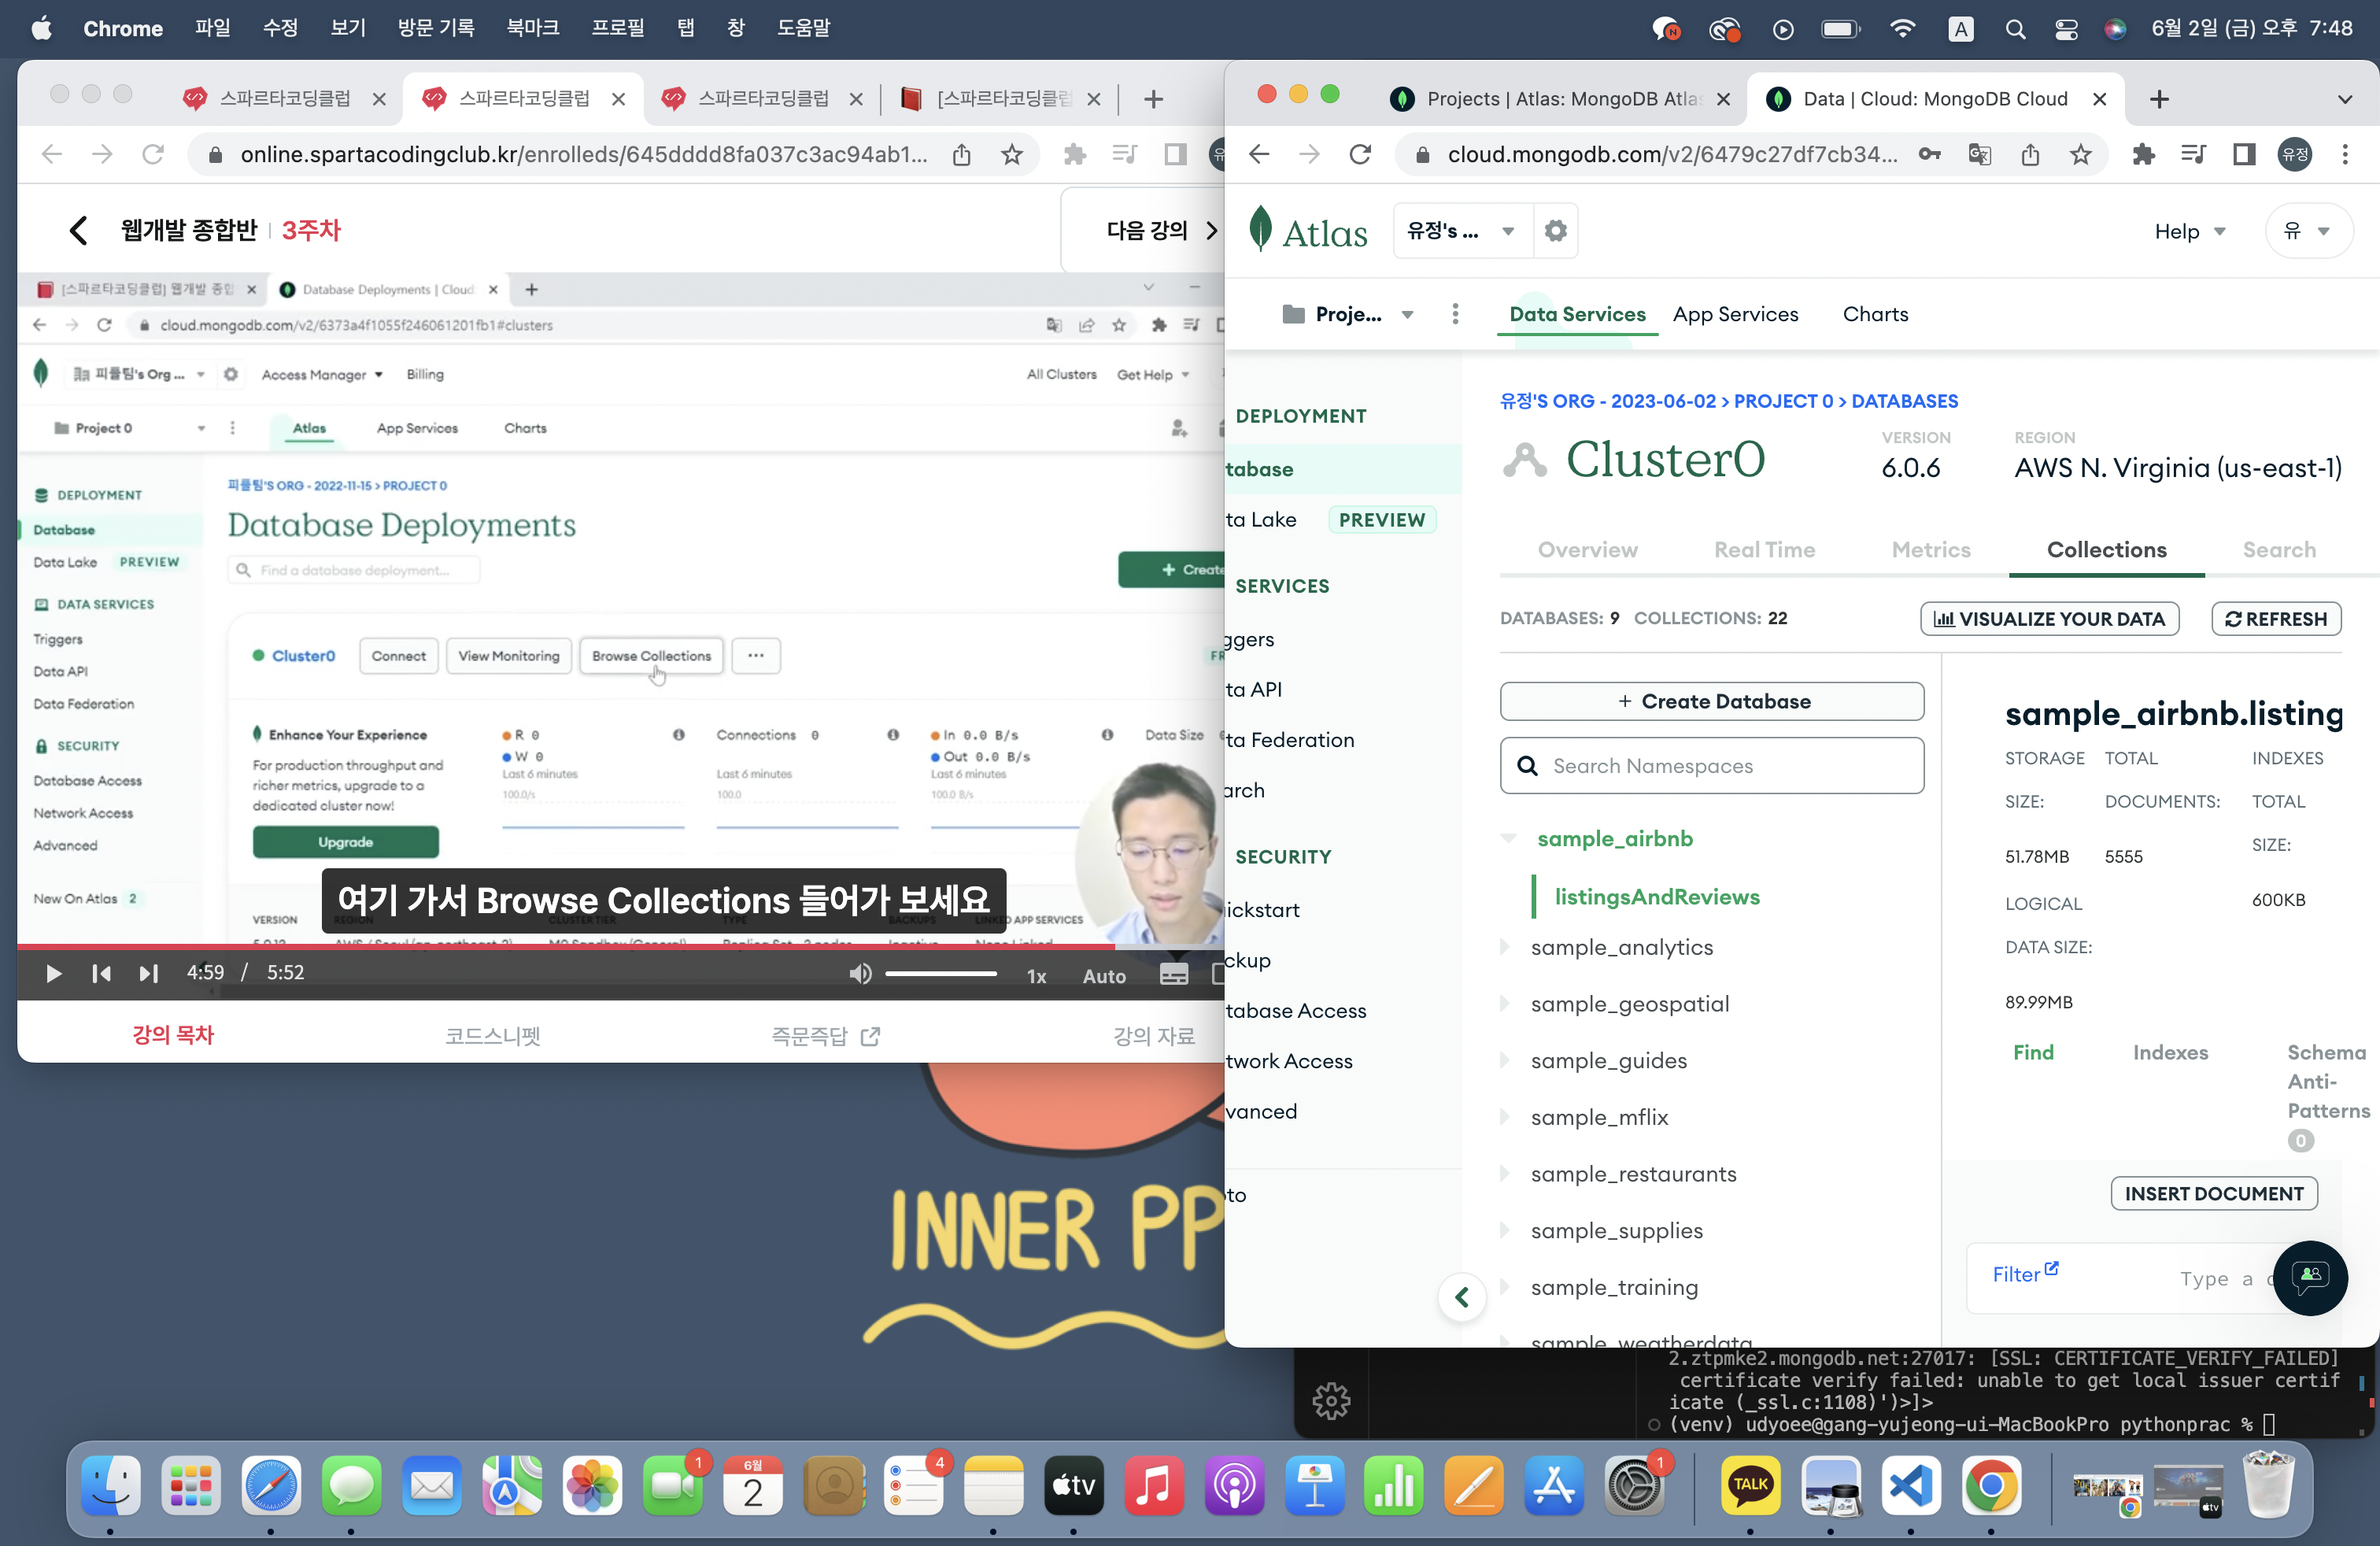Go back to previous page in lecture header
Screen dimensions: 2380x1546
coord(78,230)
